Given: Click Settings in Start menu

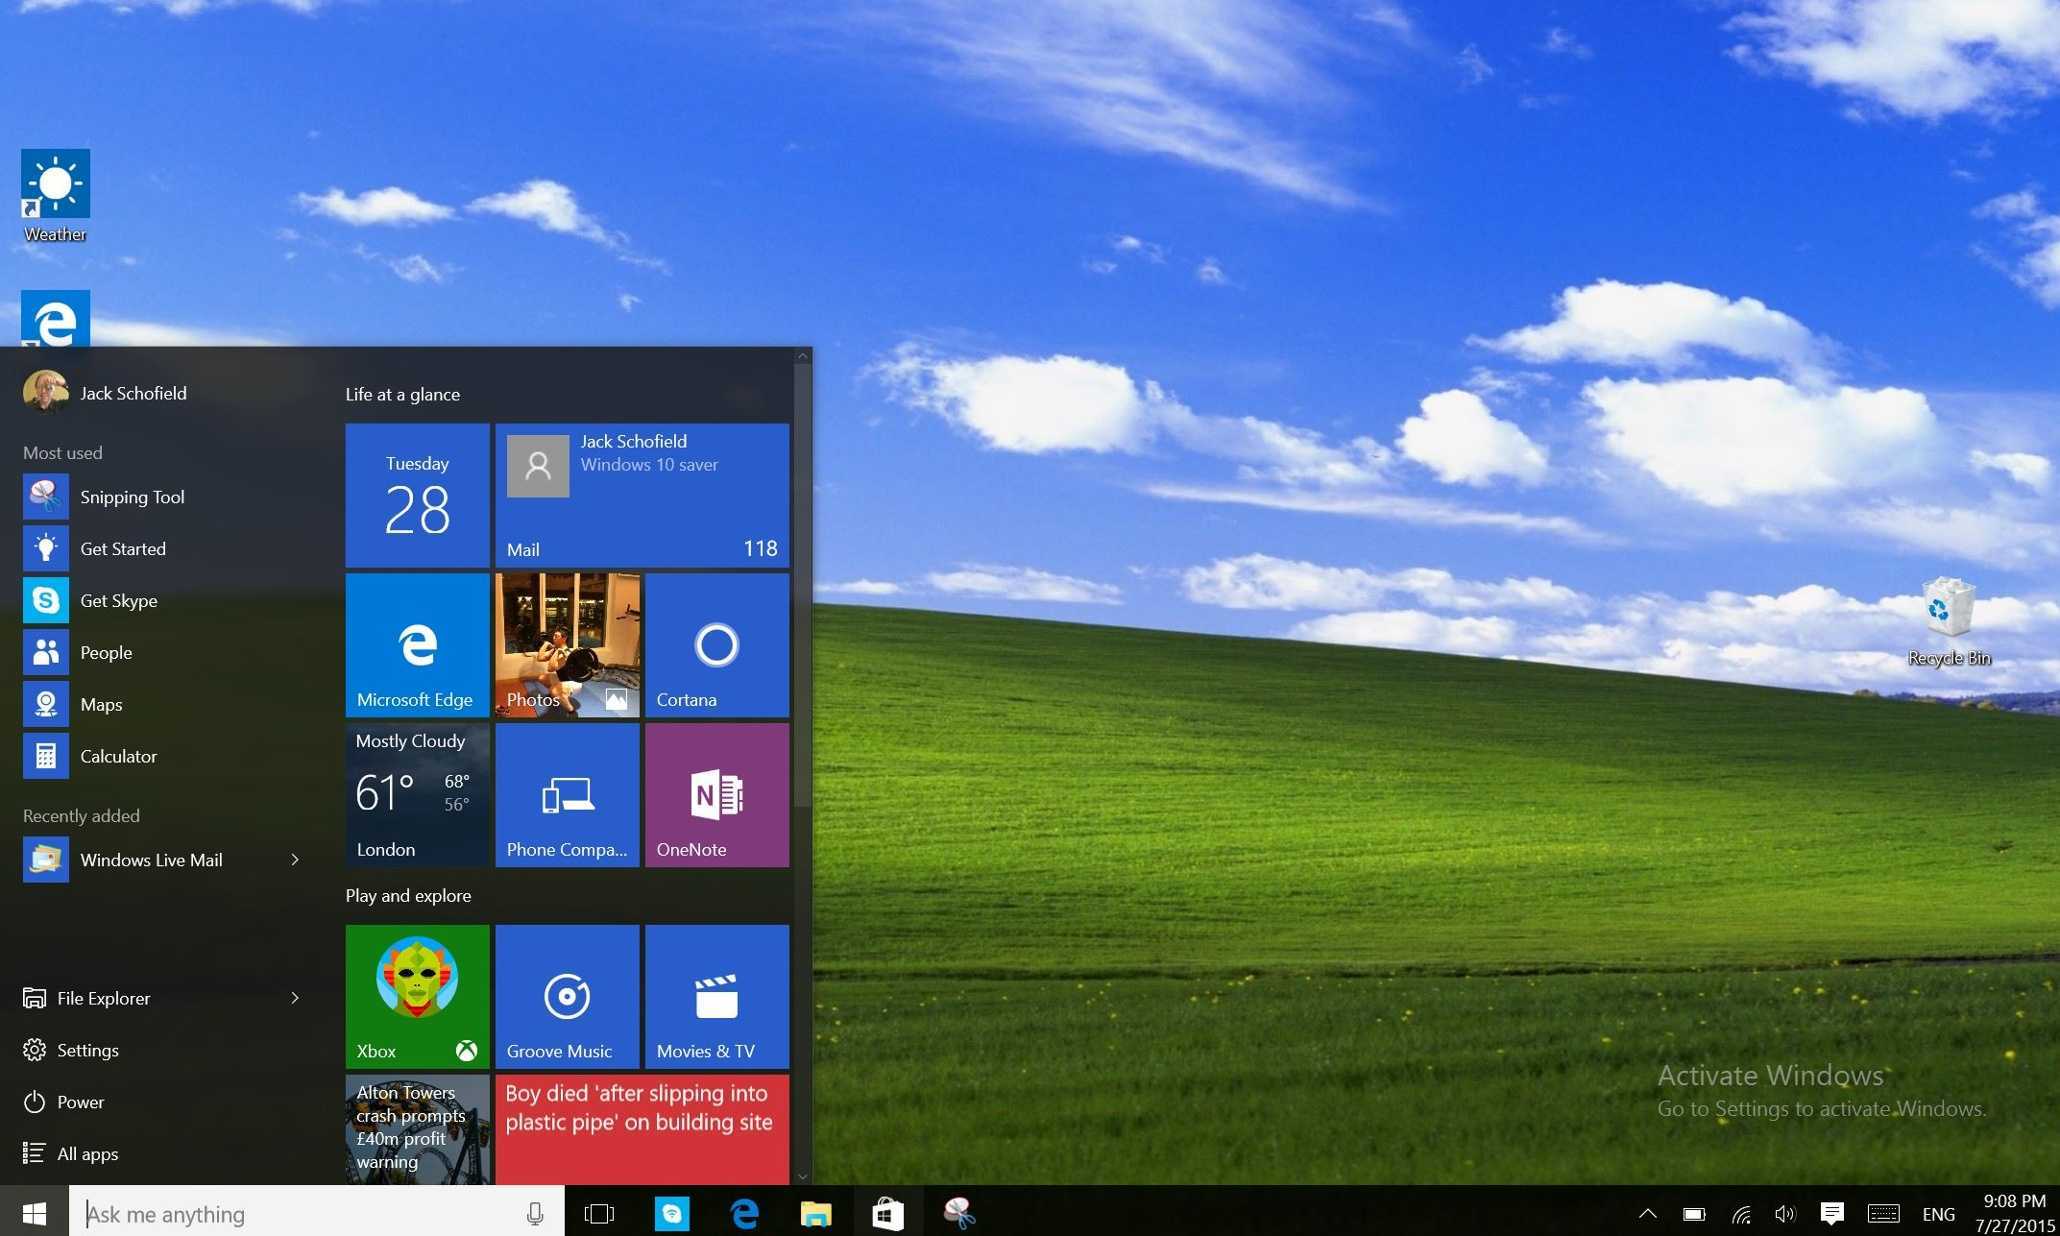Looking at the screenshot, I should (x=85, y=1049).
